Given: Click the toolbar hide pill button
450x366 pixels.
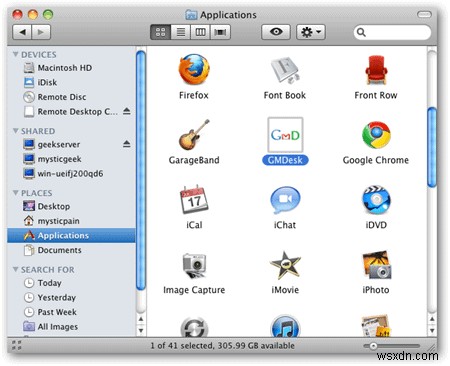Looking at the screenshot, I should (x=424, y=14).
